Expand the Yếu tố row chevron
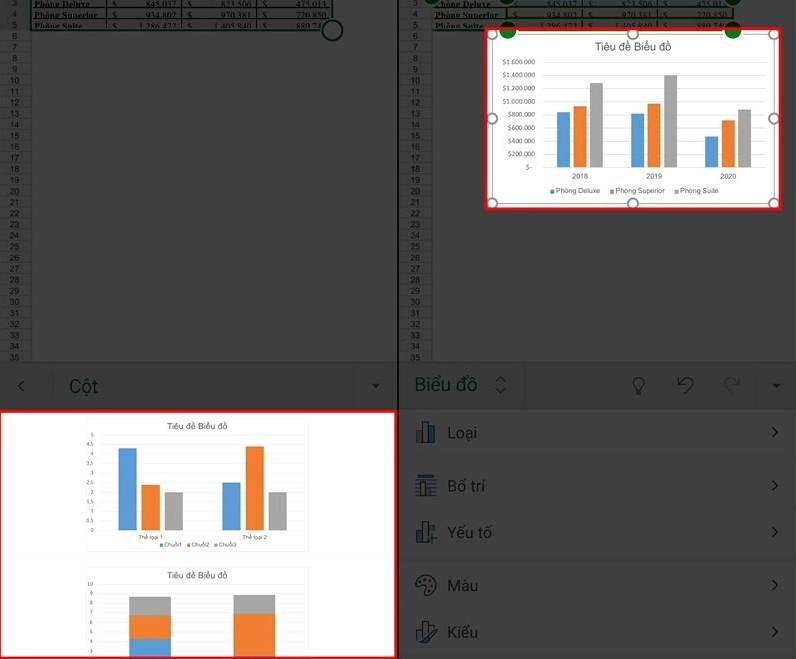Screen dimensions: 796x659 pos(775,532)
